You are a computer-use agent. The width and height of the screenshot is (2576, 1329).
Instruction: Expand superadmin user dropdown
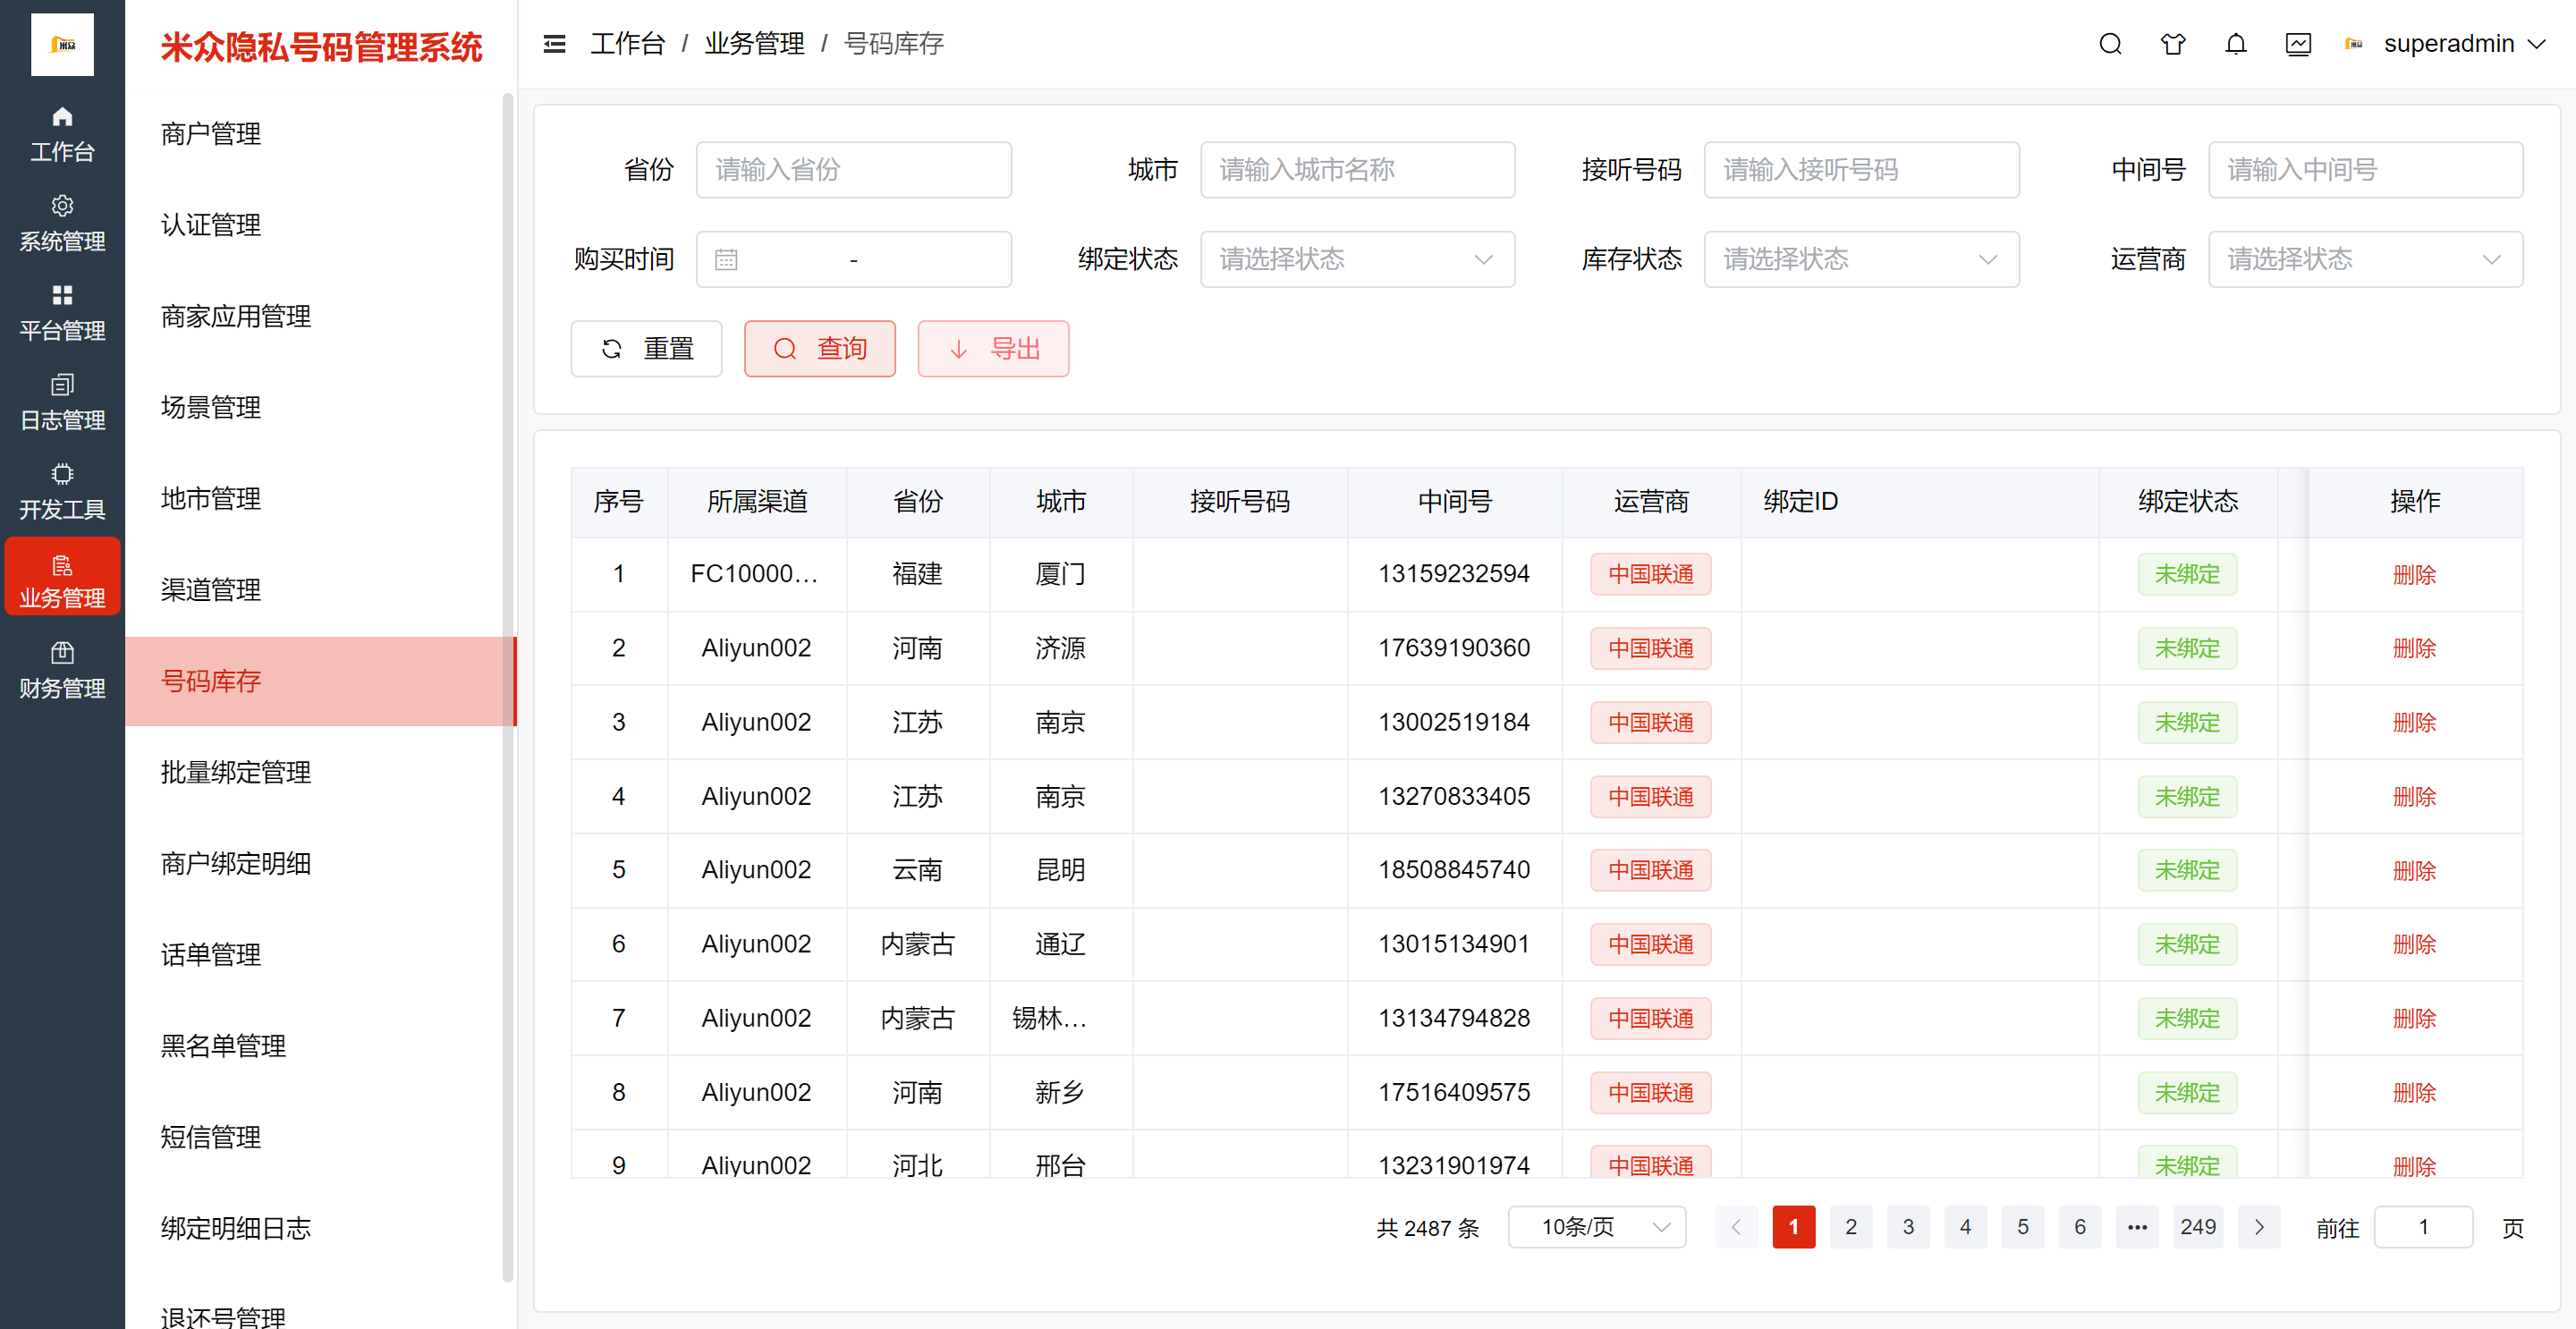tap(2537, 44)
